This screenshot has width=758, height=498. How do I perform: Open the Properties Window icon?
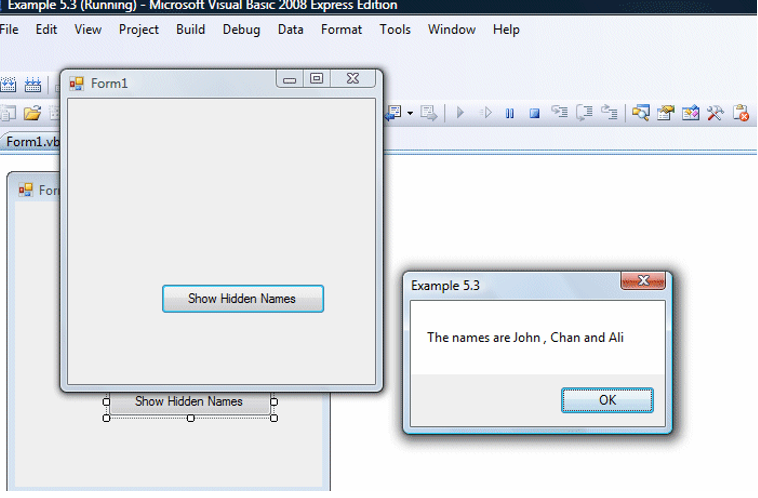666,113
